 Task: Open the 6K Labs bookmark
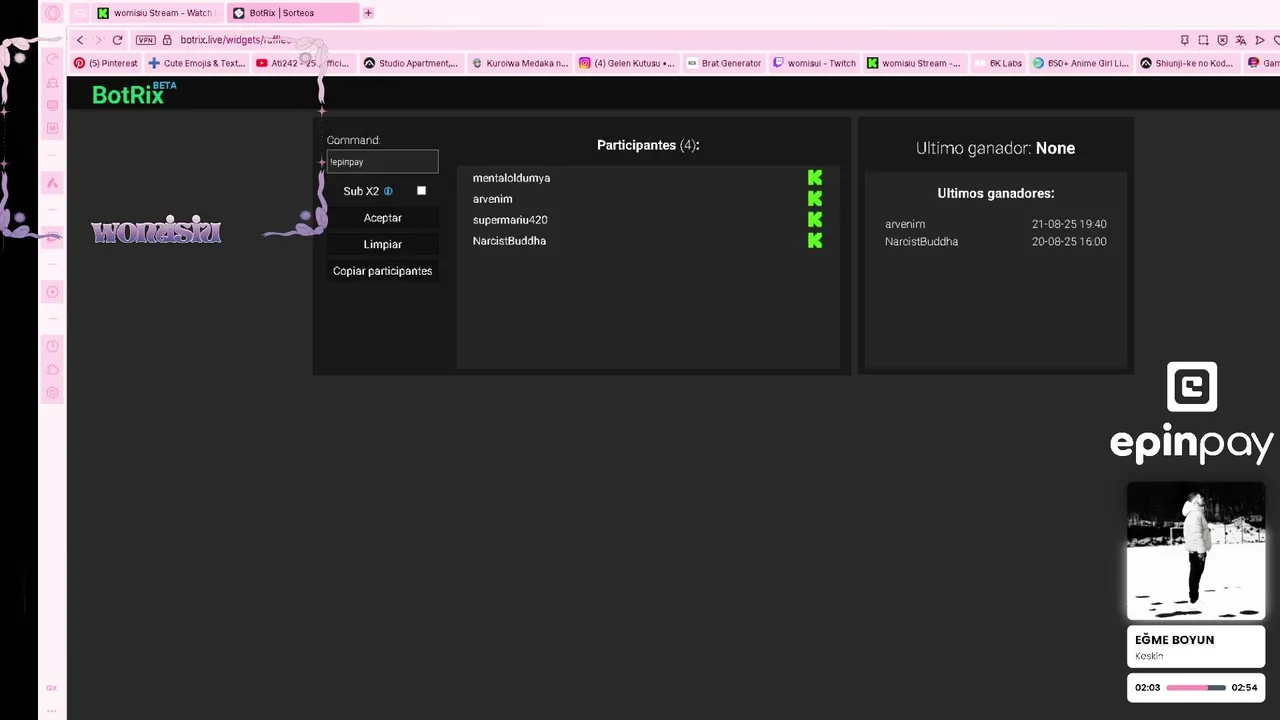[x=998, y=63]
